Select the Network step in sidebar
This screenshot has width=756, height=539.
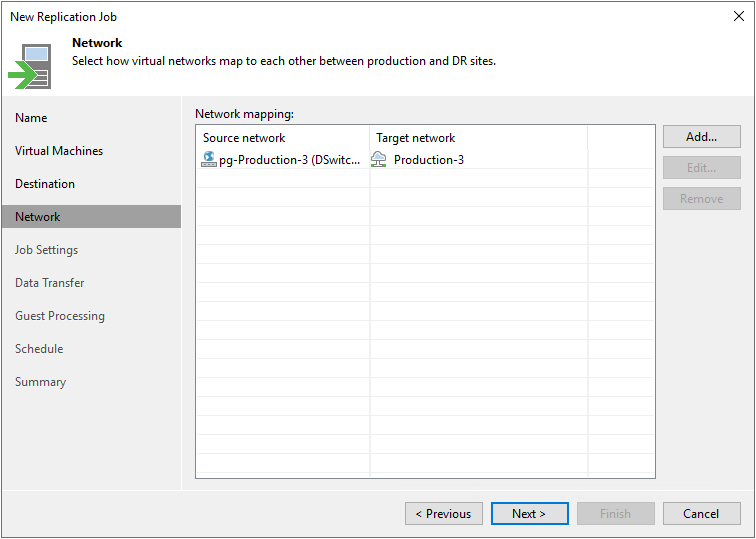click(x=38, y=217)
